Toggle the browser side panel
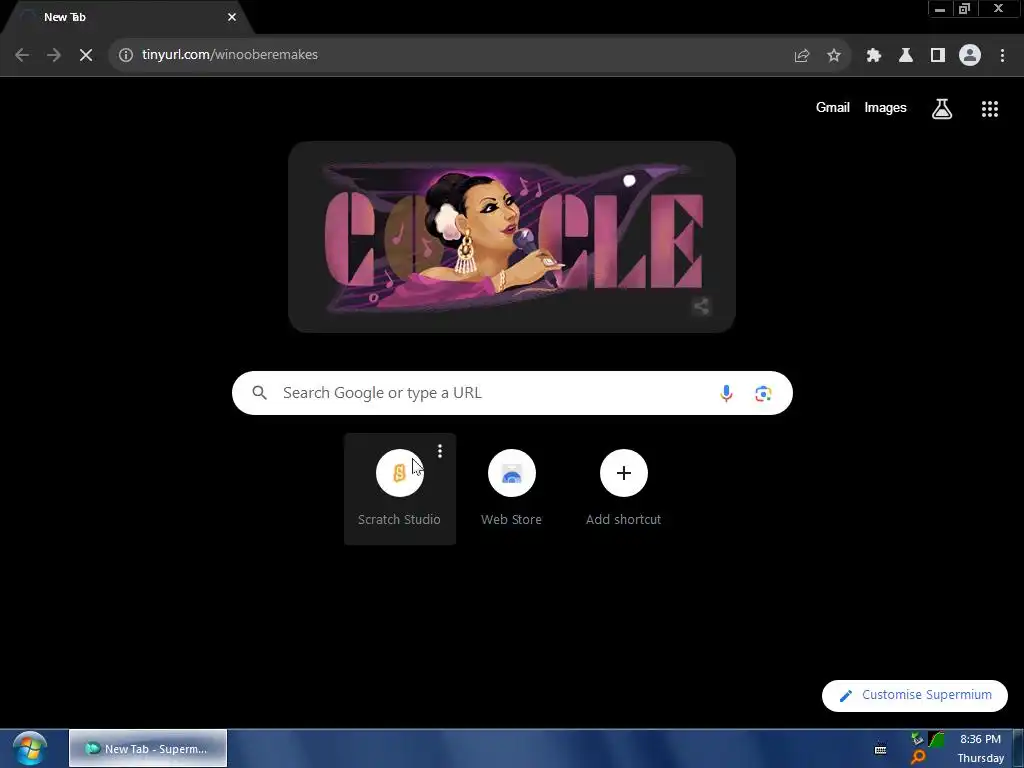The image size is (1024, 768). click(938, 55)
